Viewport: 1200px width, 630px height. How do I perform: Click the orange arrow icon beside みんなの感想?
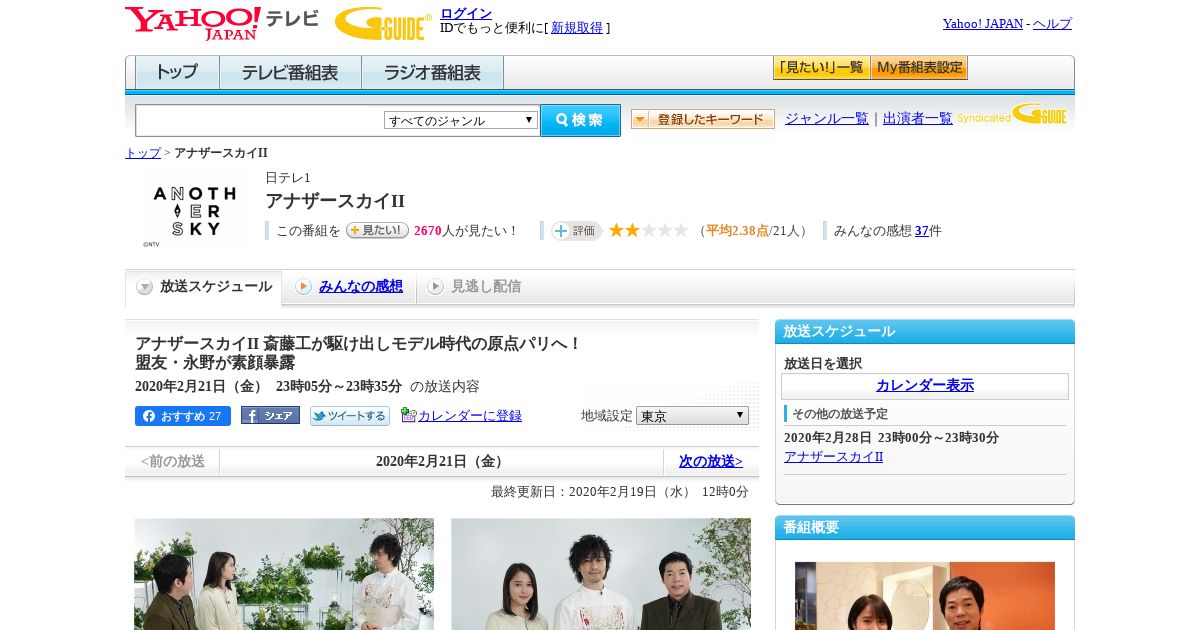(x=303, y=287)
